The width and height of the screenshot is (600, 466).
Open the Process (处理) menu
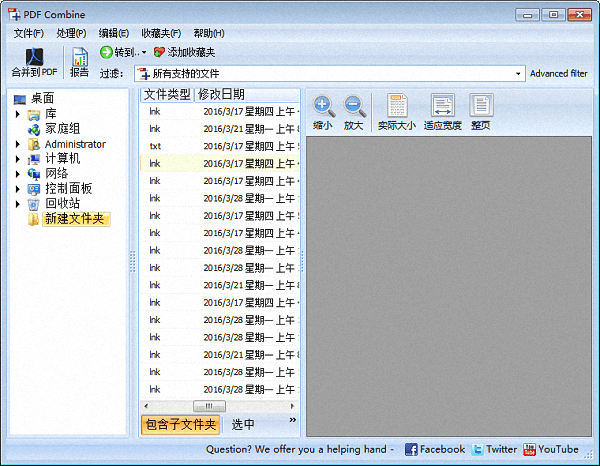tap(72, 33)
